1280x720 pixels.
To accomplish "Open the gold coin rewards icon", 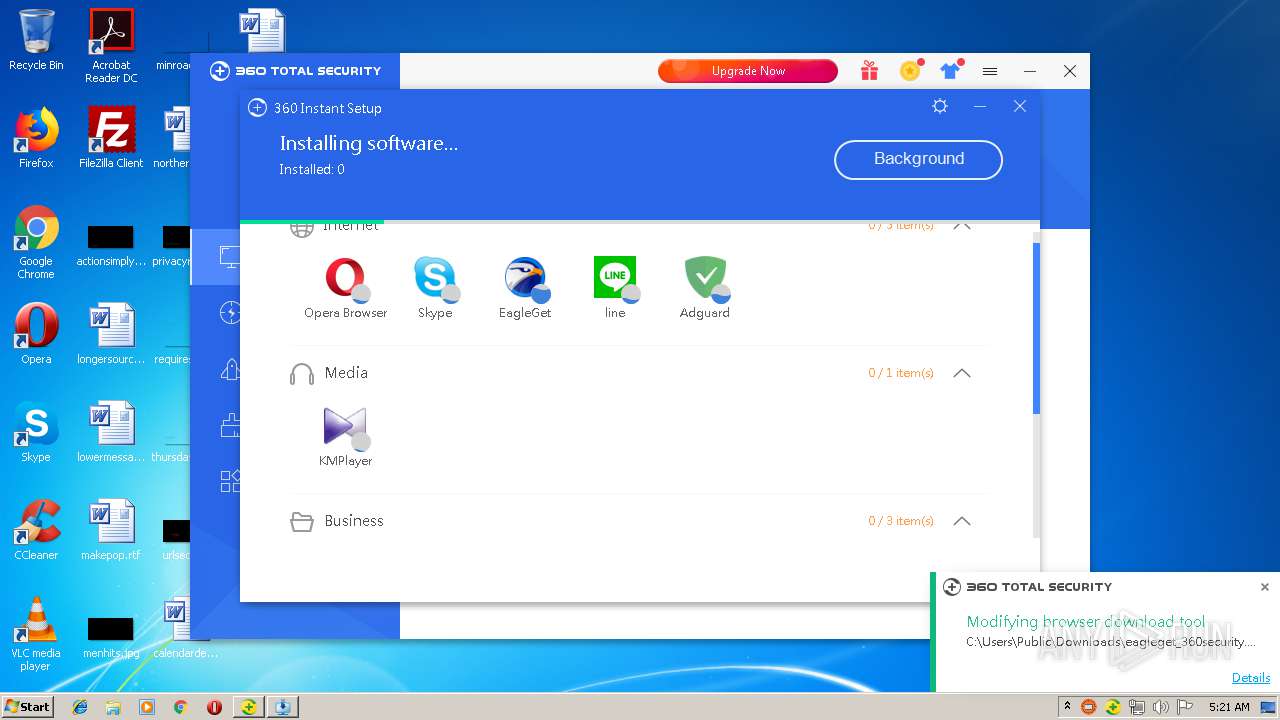I will (910, 71).
